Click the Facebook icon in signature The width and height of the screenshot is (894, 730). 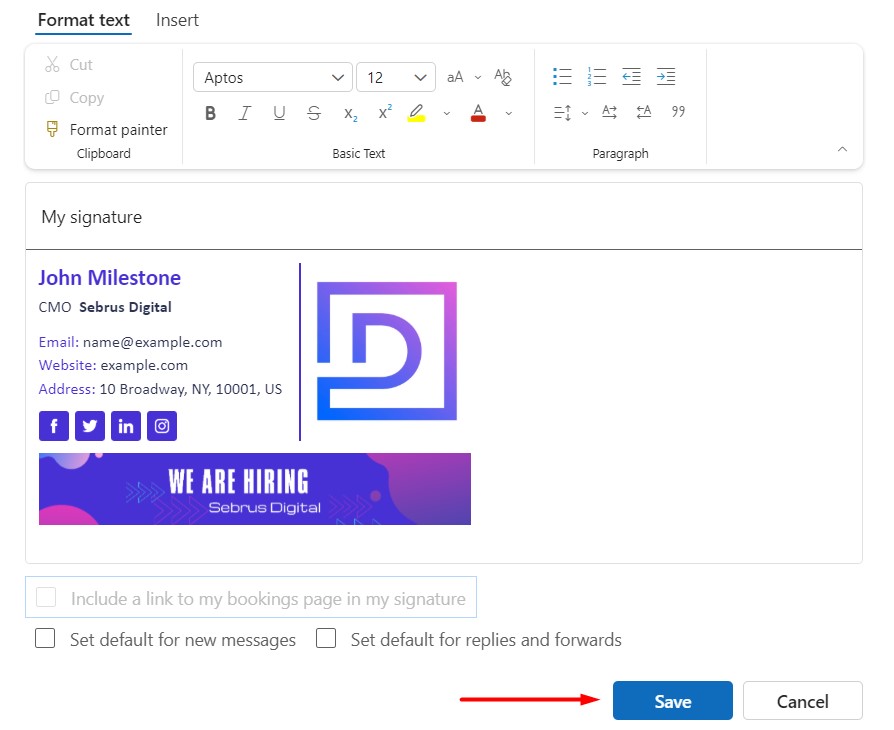click(54, 426)
